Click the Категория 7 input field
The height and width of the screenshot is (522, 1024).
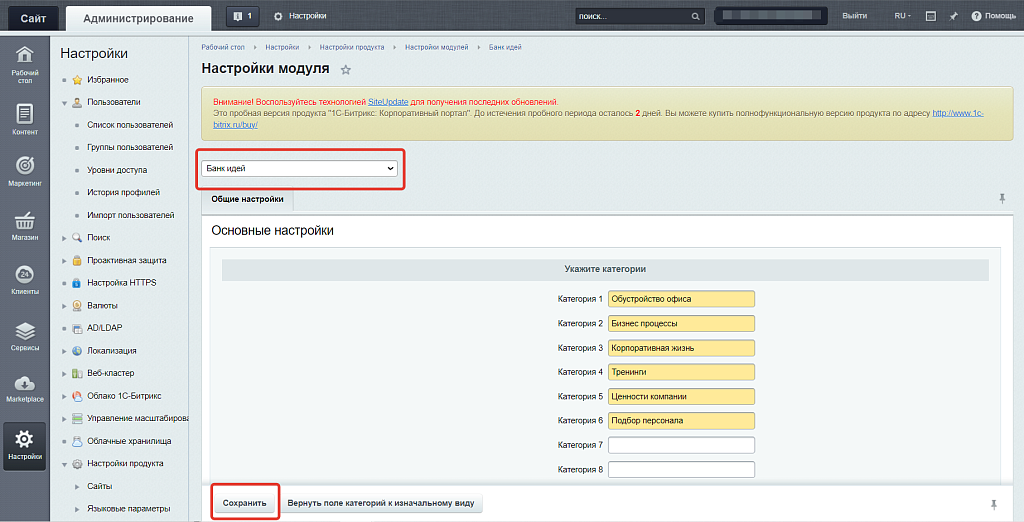pos(681,445)
